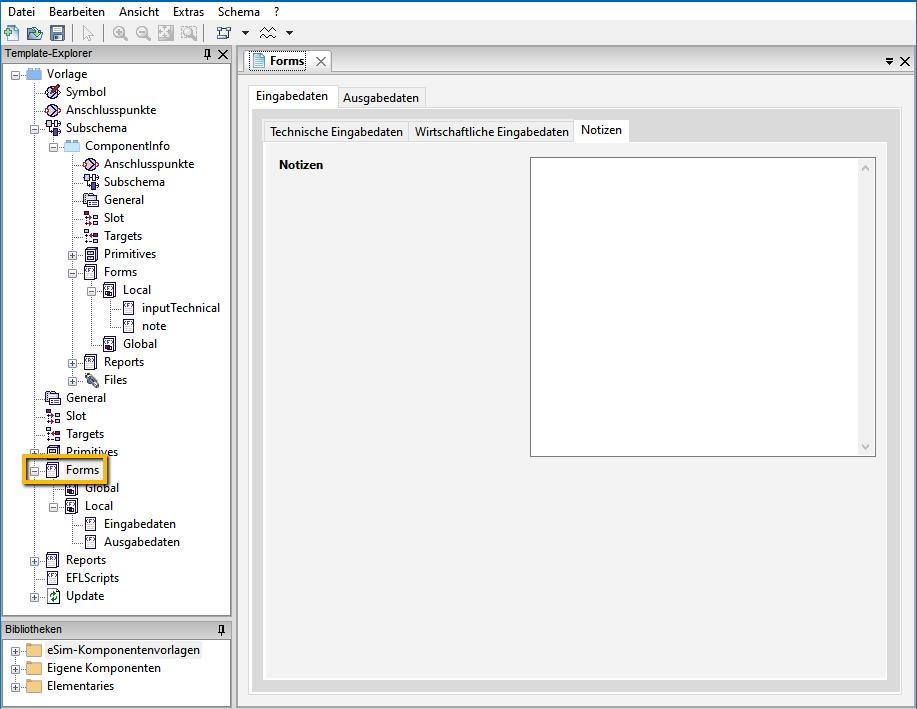The height and width of the screenshot is (709, 917).
Task: Close the Forms document tab
Action: [320, 61]
